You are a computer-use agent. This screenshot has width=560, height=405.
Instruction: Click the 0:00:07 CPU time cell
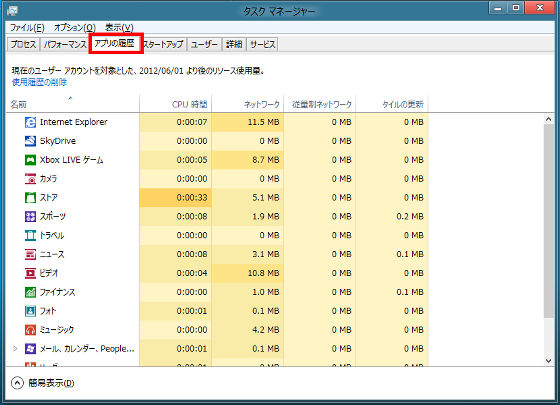pos(175,122)
